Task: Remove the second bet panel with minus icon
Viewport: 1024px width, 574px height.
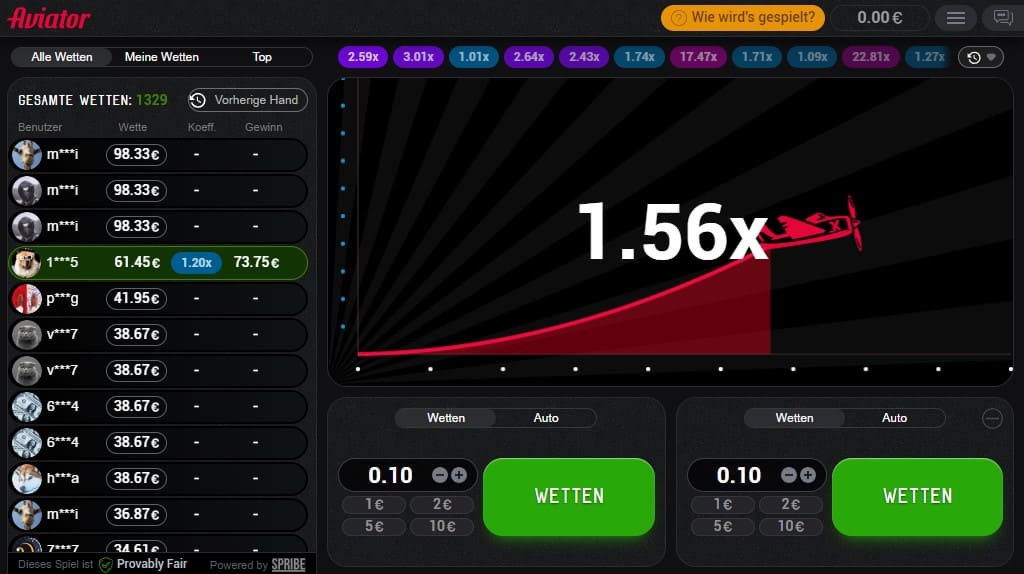Action: click(x=992, y=419)
